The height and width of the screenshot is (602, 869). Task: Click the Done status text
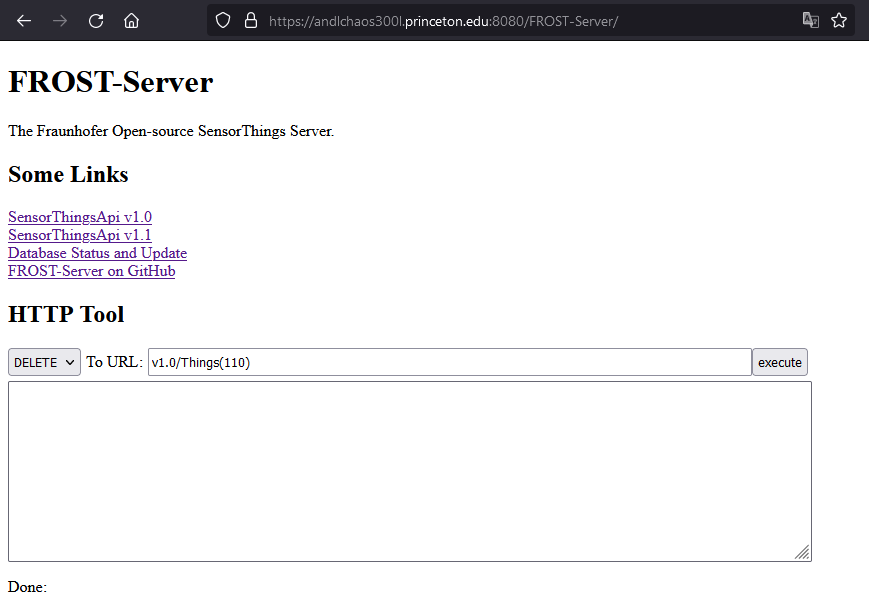[x=27, y=587]
